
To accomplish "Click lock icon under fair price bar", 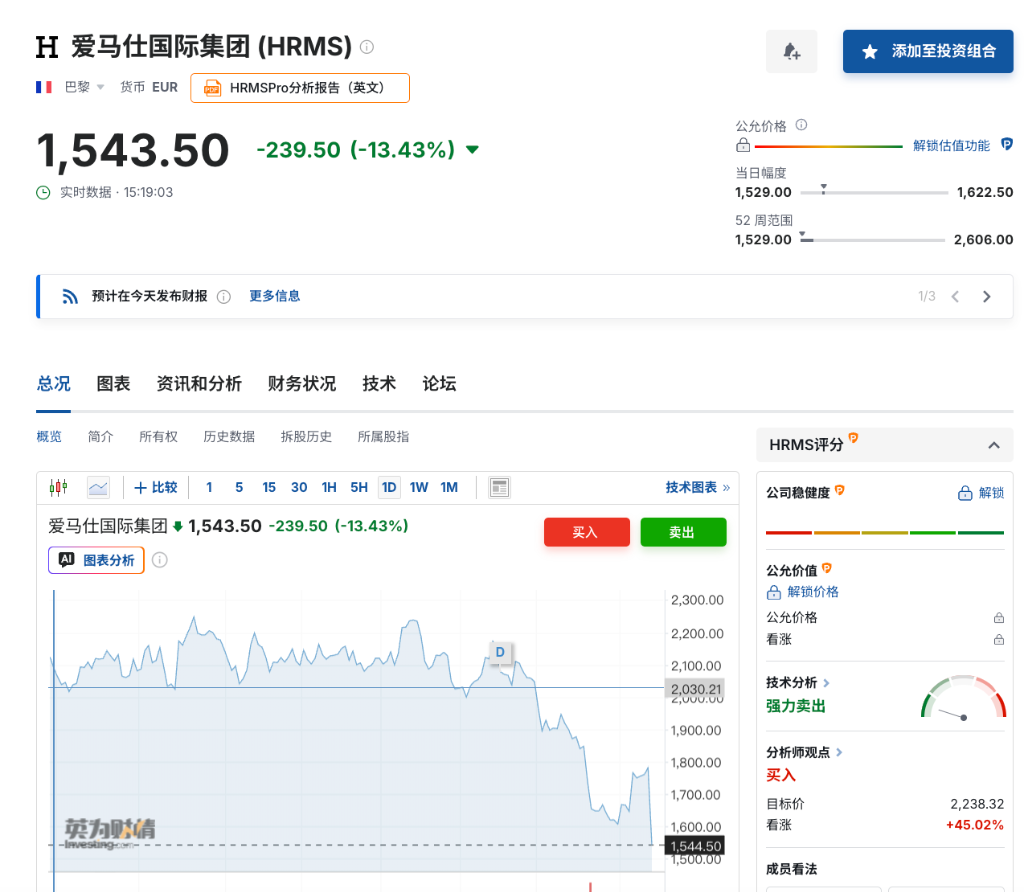I will [x=743, y=145].
